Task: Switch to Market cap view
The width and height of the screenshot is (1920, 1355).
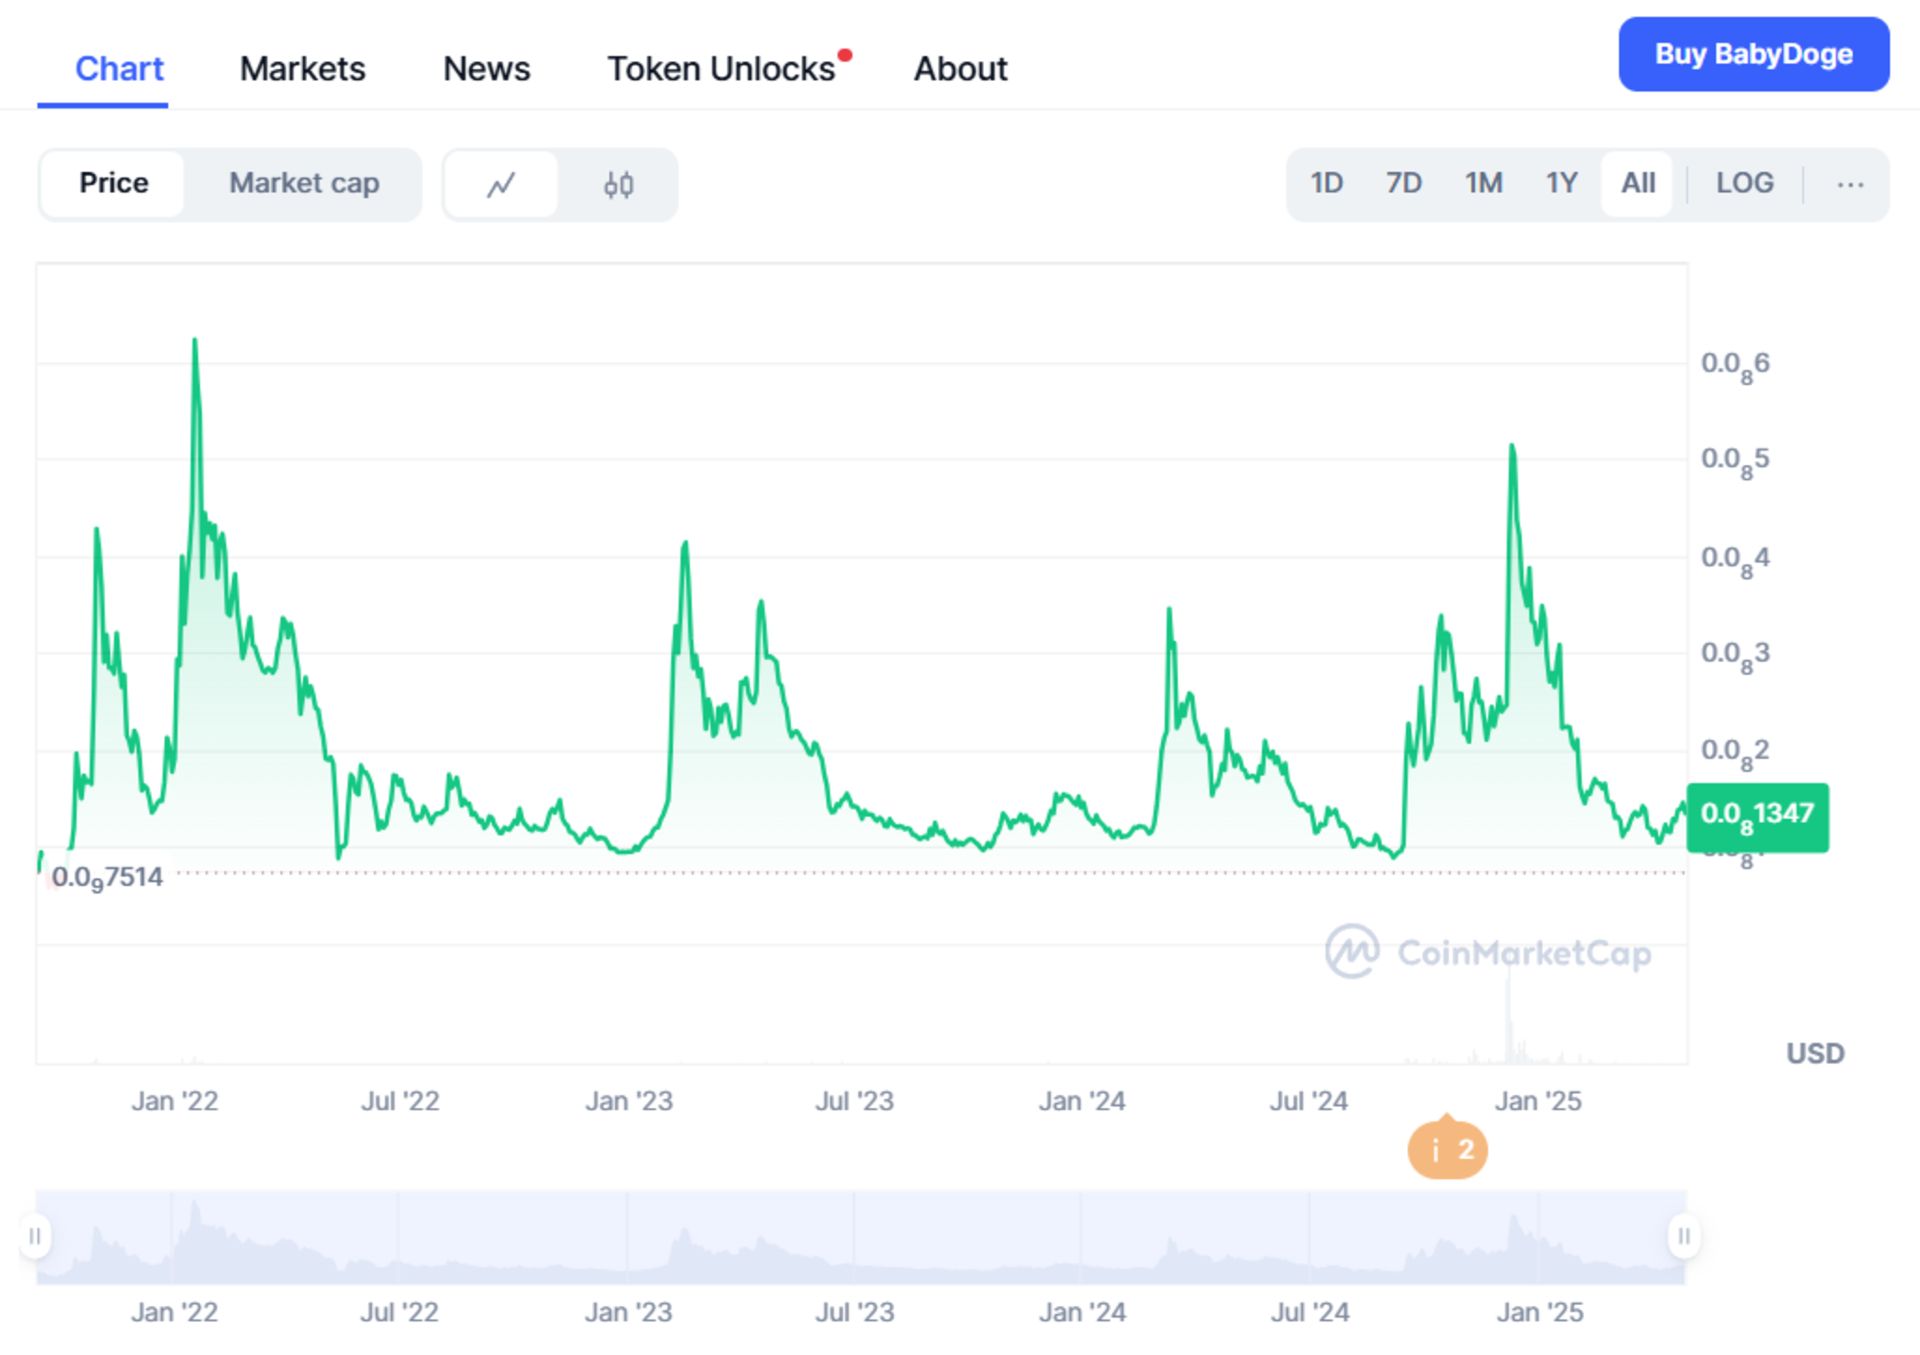Action: pyautogui.click(x=304, y=184)
